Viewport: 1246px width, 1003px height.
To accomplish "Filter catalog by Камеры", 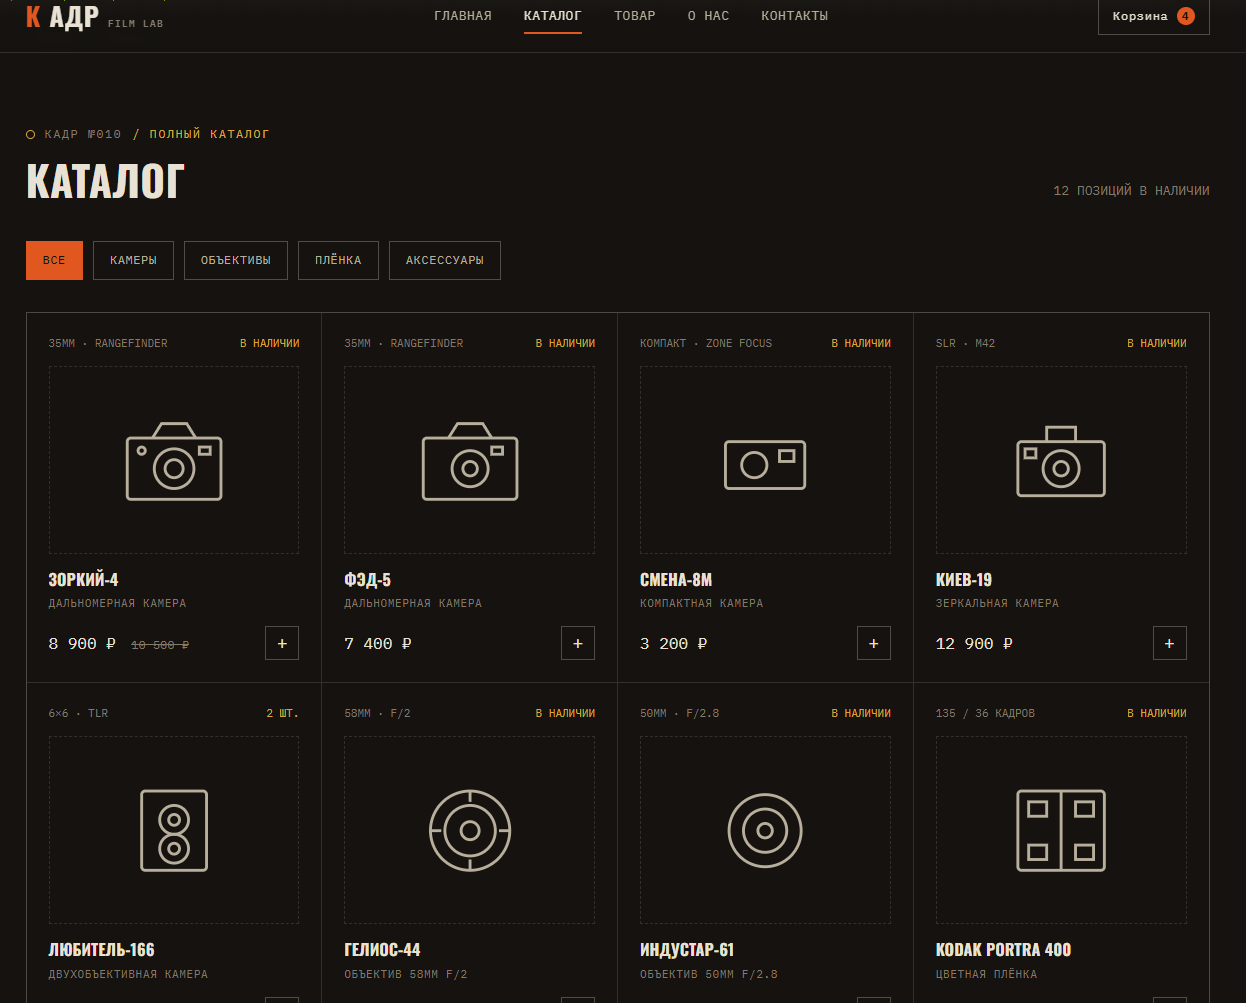I will tap(133, 260).
